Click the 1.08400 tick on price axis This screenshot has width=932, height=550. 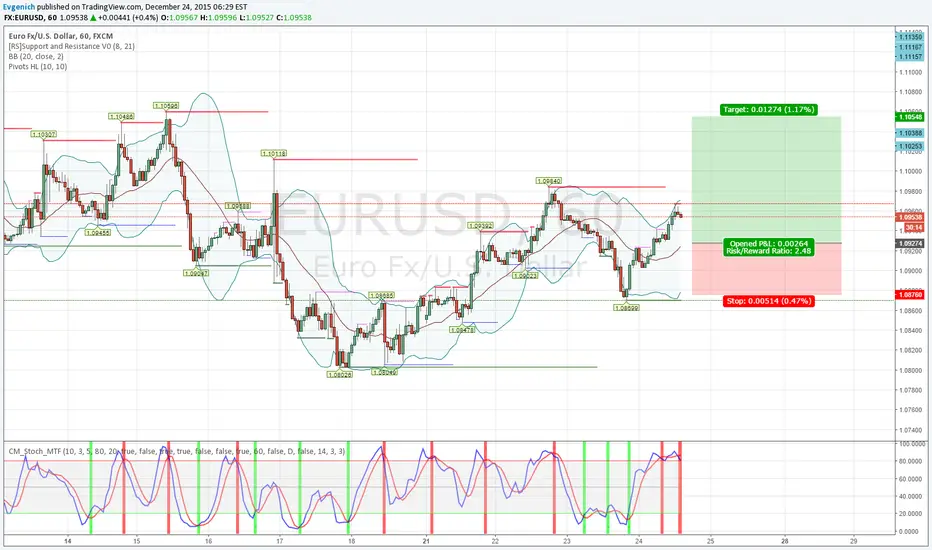click(911, 331)
